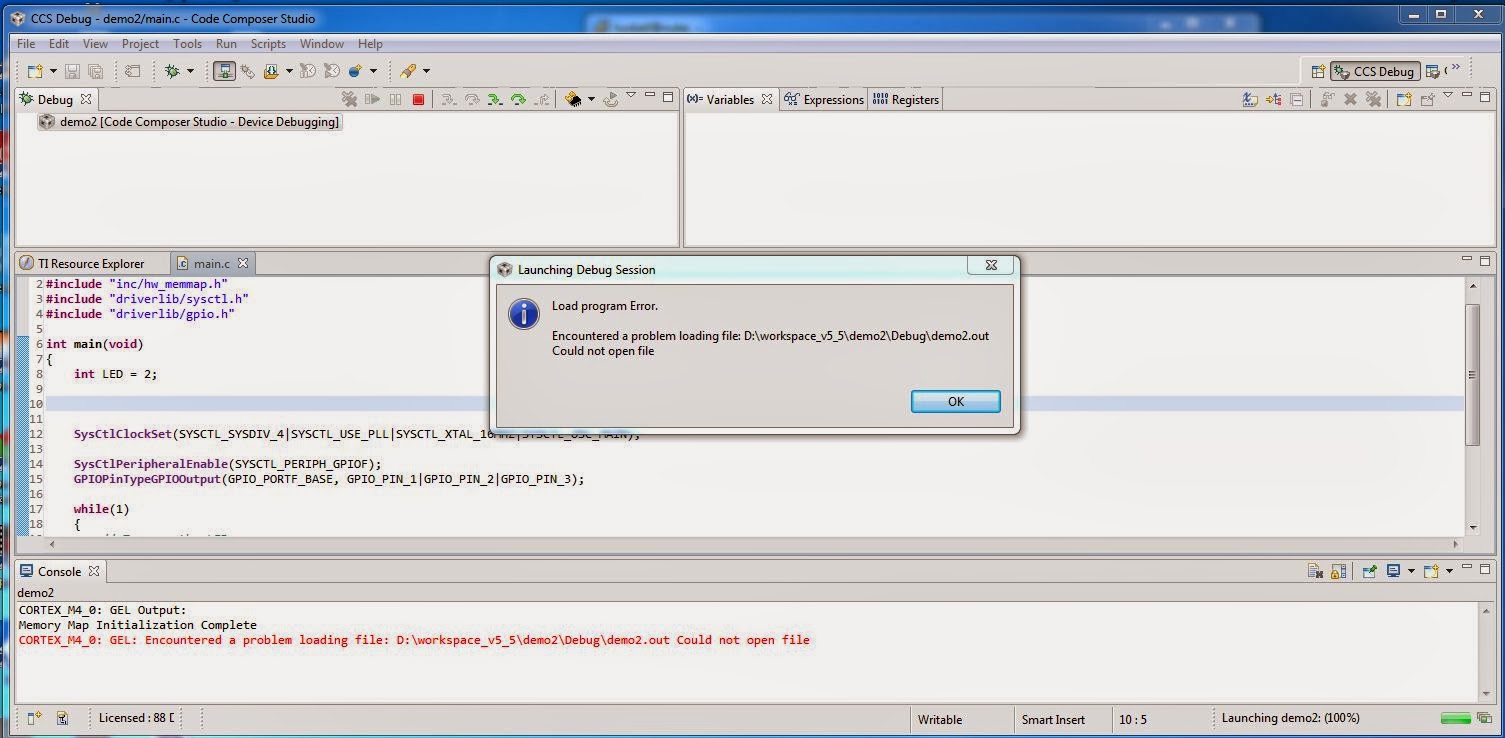Open the pencil tool dropdown arrow
Screen dimensions: 1505x738
pyautogui.click(x=426, y=71)
